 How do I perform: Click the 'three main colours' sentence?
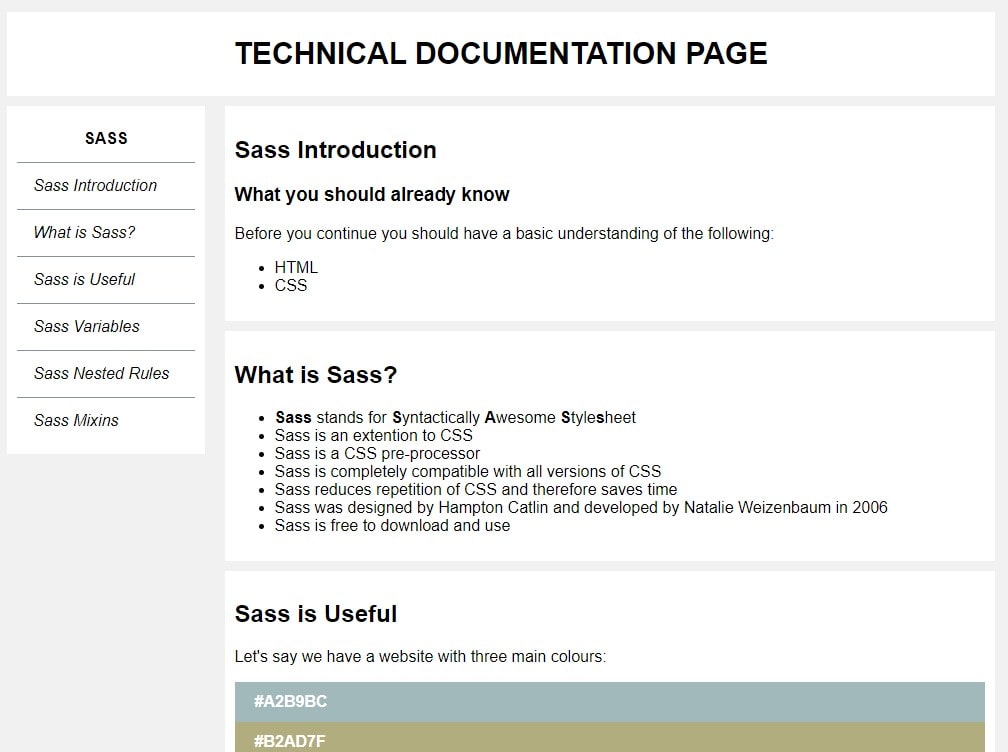point(420,656)
